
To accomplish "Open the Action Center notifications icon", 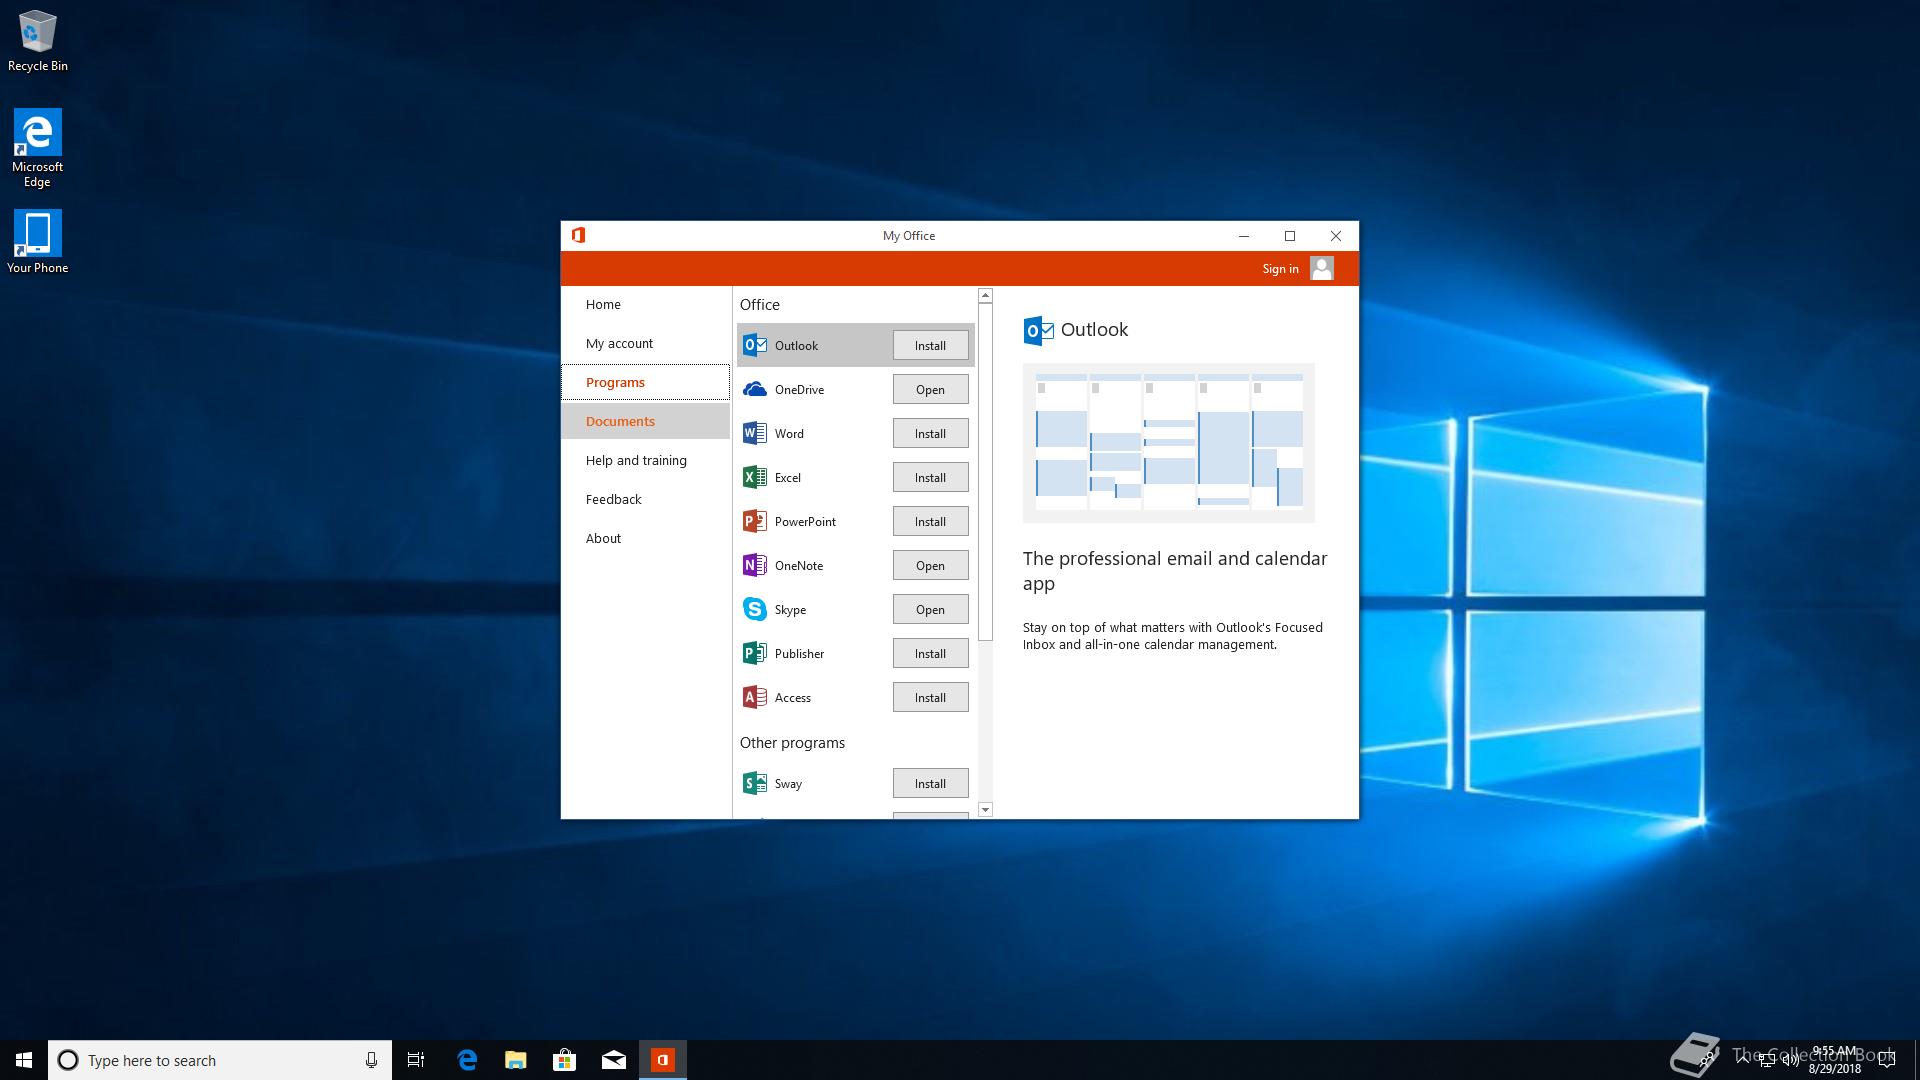I will click(x=1887, y=1060).
